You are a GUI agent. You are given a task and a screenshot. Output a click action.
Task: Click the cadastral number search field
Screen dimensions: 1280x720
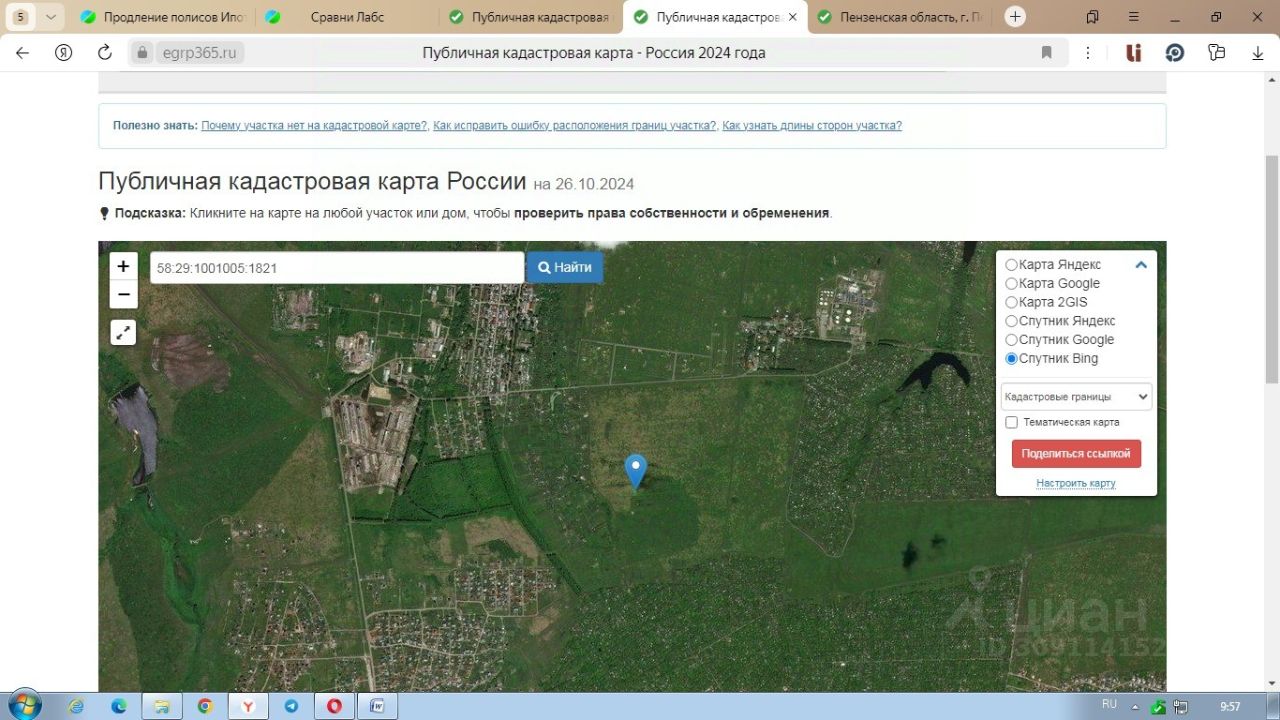point(337,268)
